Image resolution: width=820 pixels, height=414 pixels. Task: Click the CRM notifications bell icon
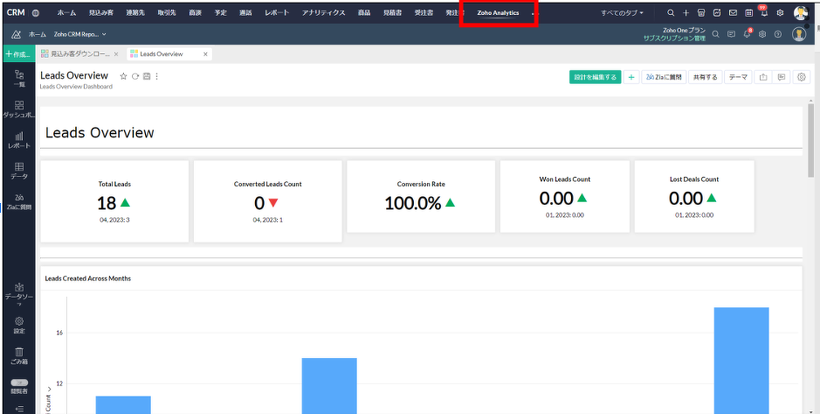[763, 13]
